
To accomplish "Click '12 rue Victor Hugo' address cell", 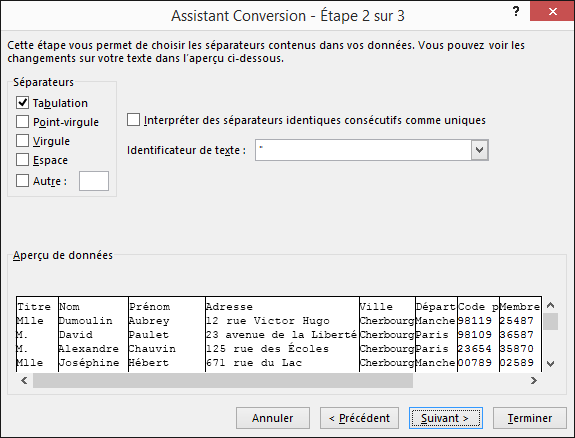I will coord(268,321).
